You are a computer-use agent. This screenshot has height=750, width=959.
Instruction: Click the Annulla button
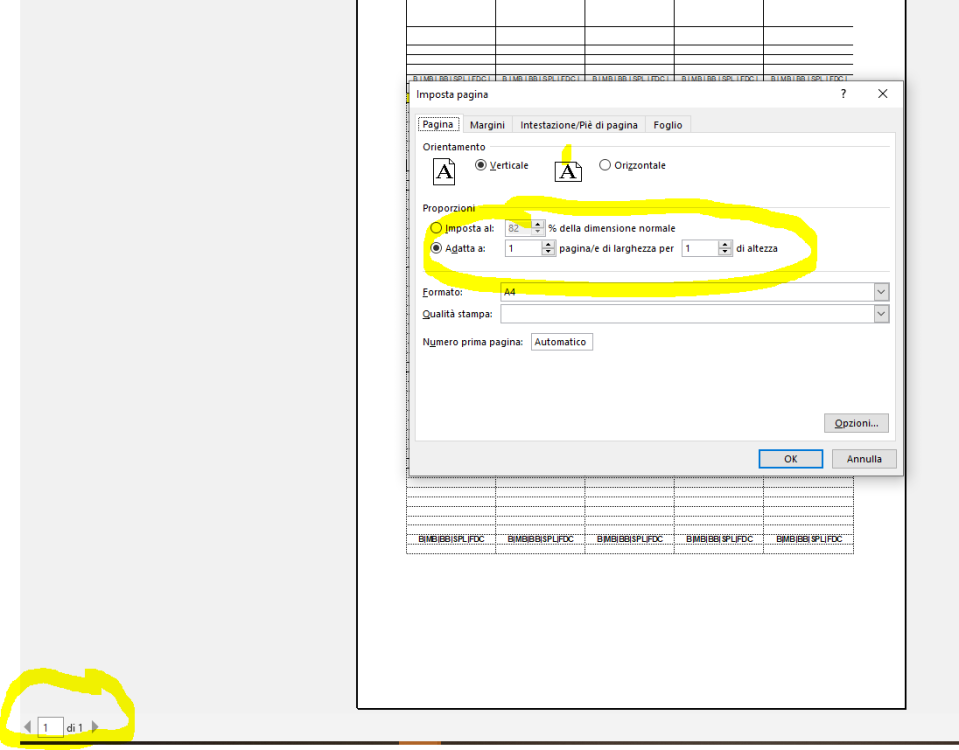(x=864, y=459)
